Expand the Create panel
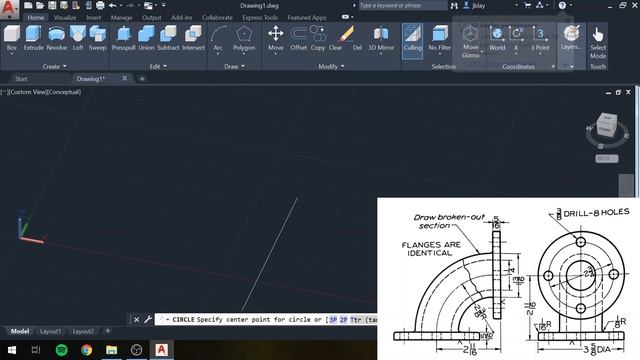The image size is (640, 360). 54,66
